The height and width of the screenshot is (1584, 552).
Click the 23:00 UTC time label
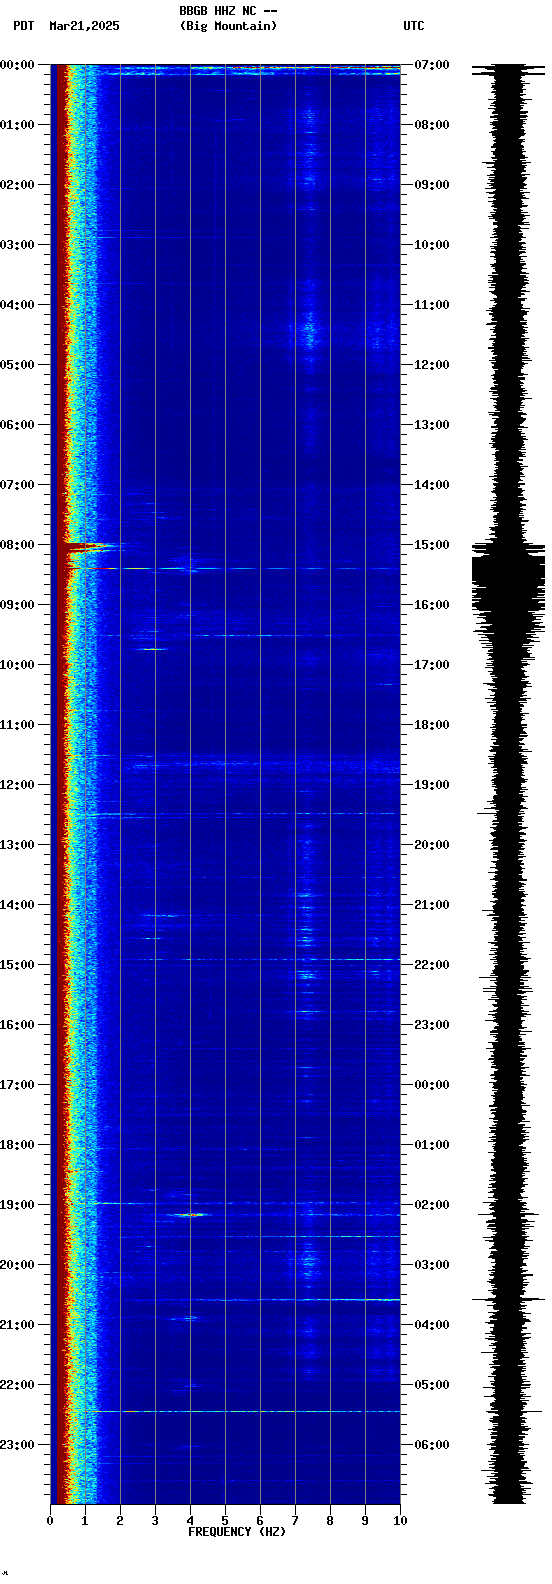(x=432, y=1025)
